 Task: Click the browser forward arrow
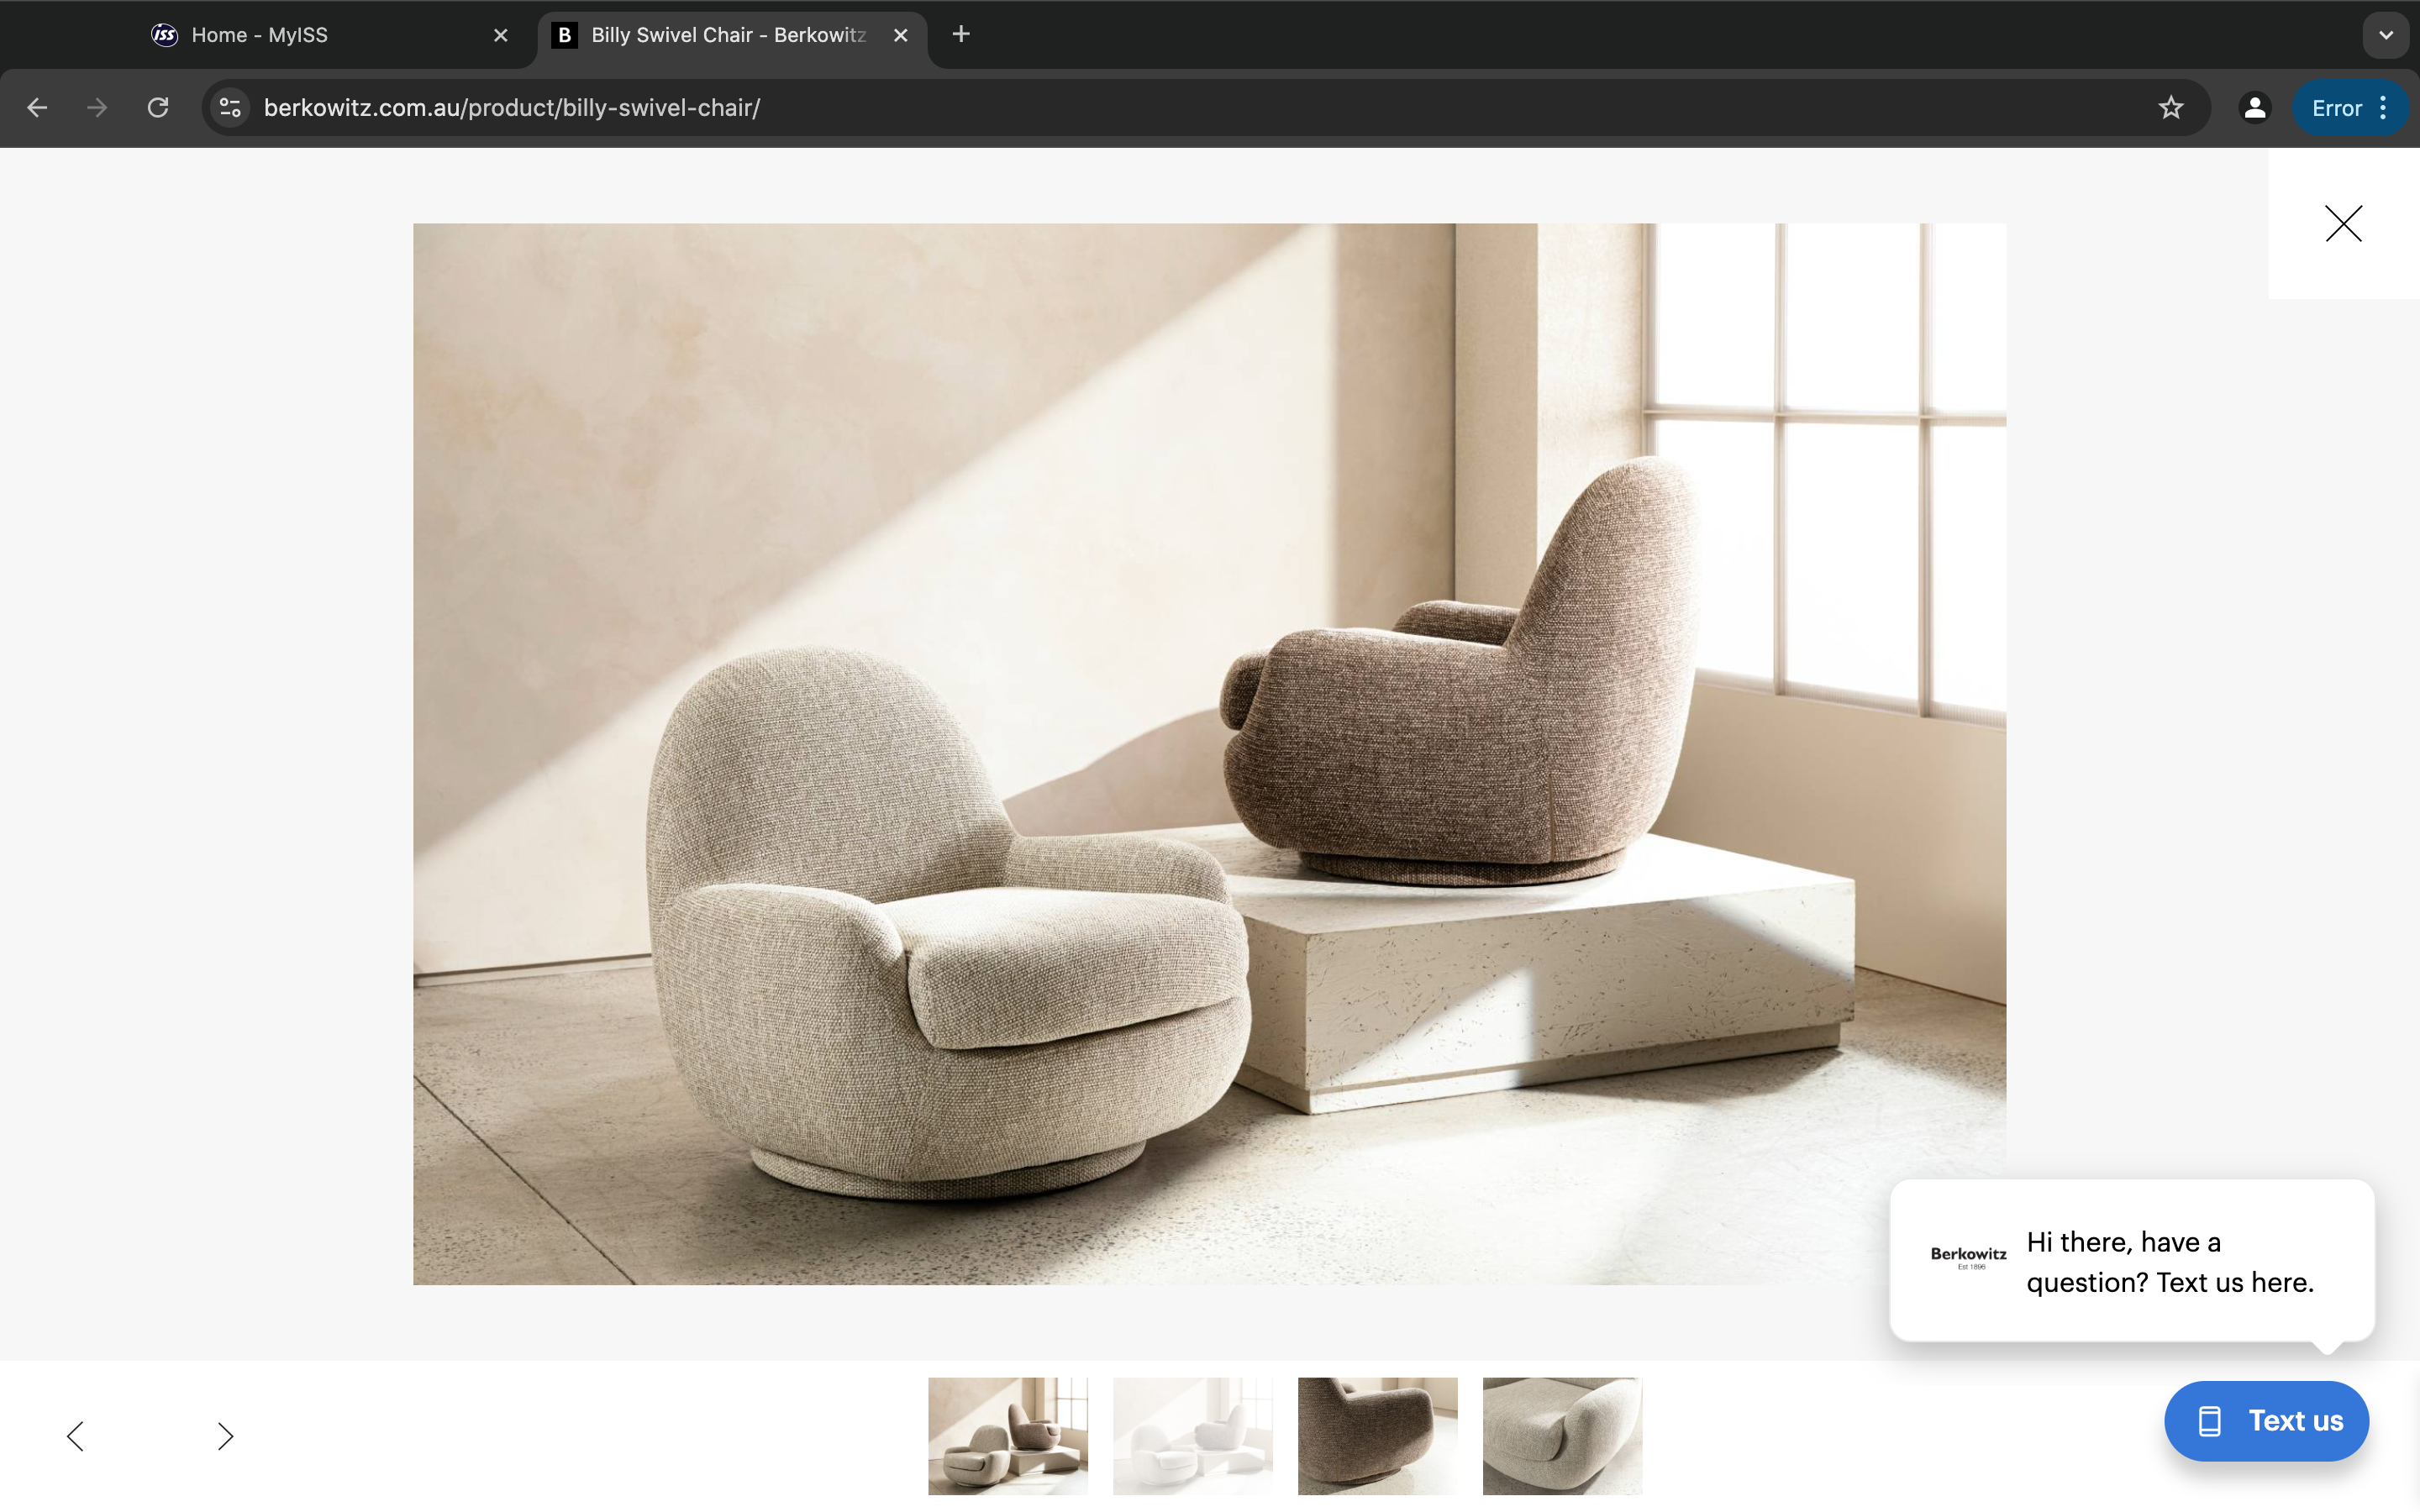pyautogui.click(x=97, y=108)
